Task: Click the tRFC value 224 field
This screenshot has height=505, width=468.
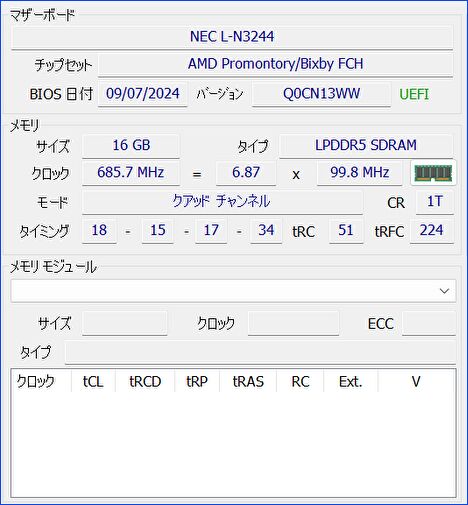Action: pos(432,231)
